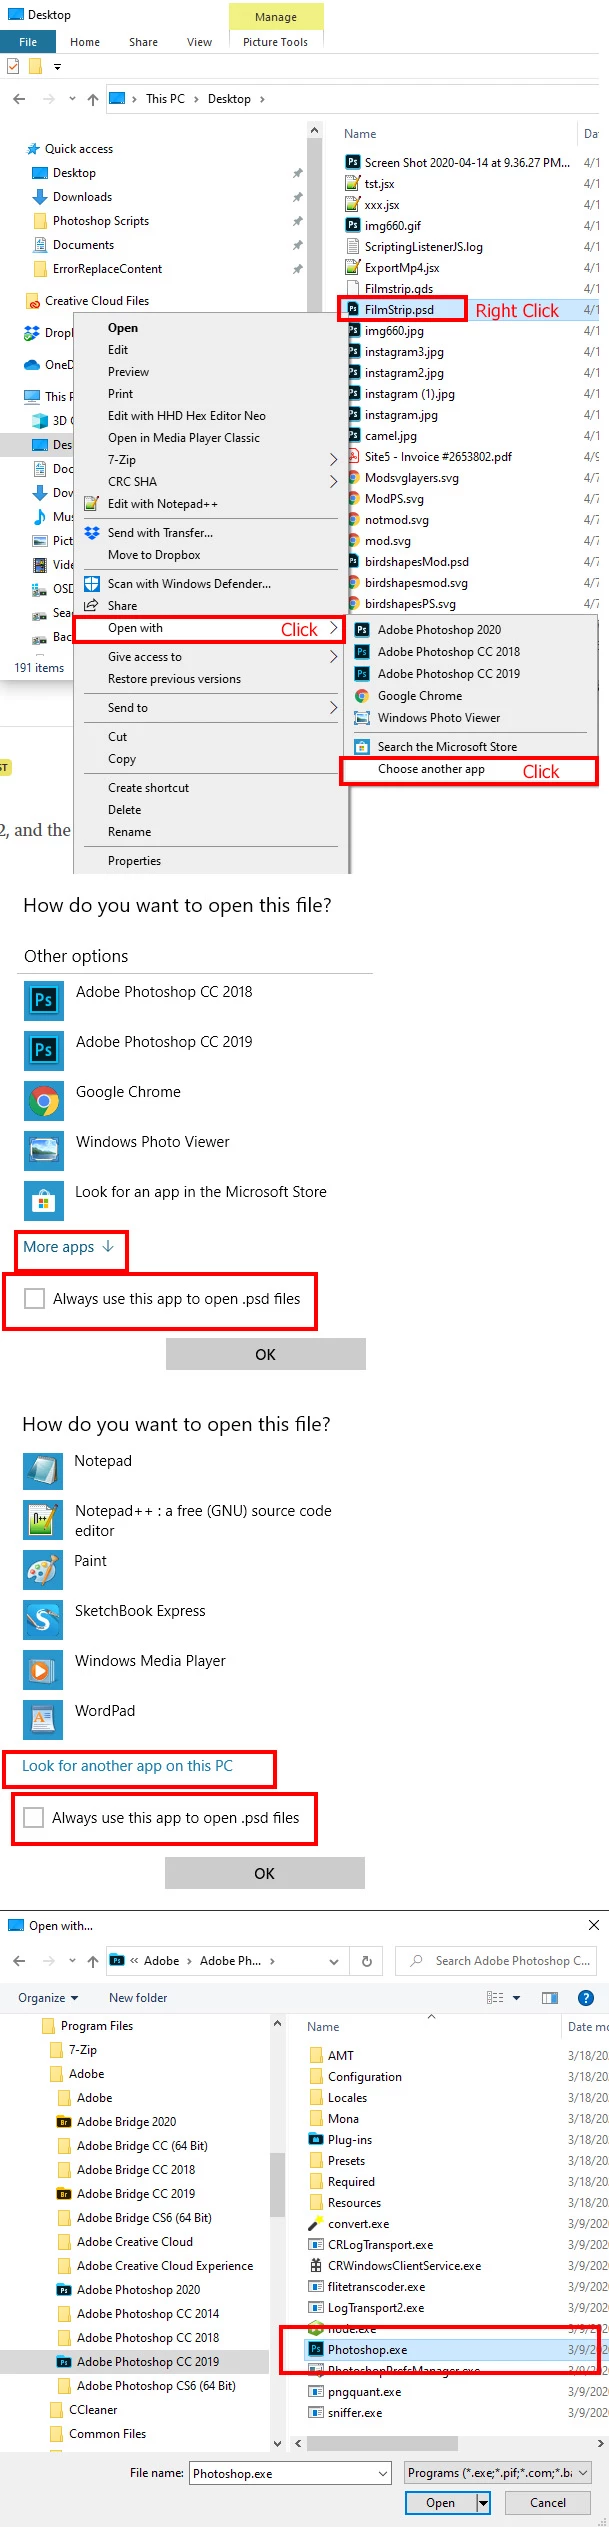Select the FilmStrip.psd file

(399, 310)
